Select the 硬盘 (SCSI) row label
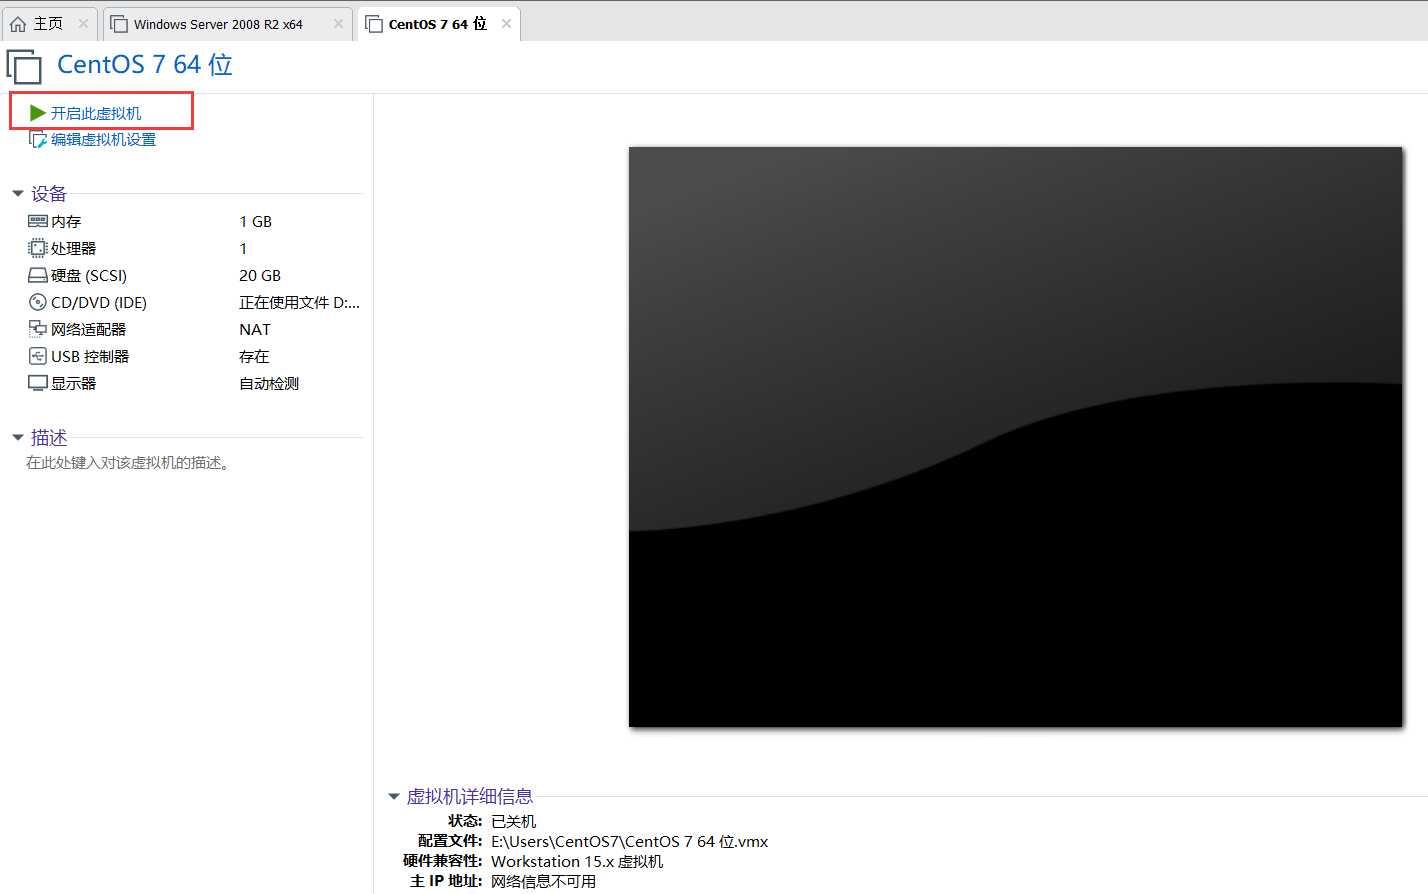The width and height of the screenshot is (1428, 894). point(89,275)
